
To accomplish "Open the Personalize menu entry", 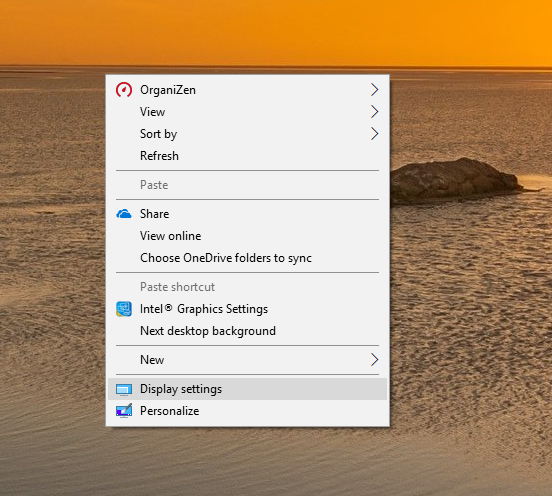I will pos(247,411).
